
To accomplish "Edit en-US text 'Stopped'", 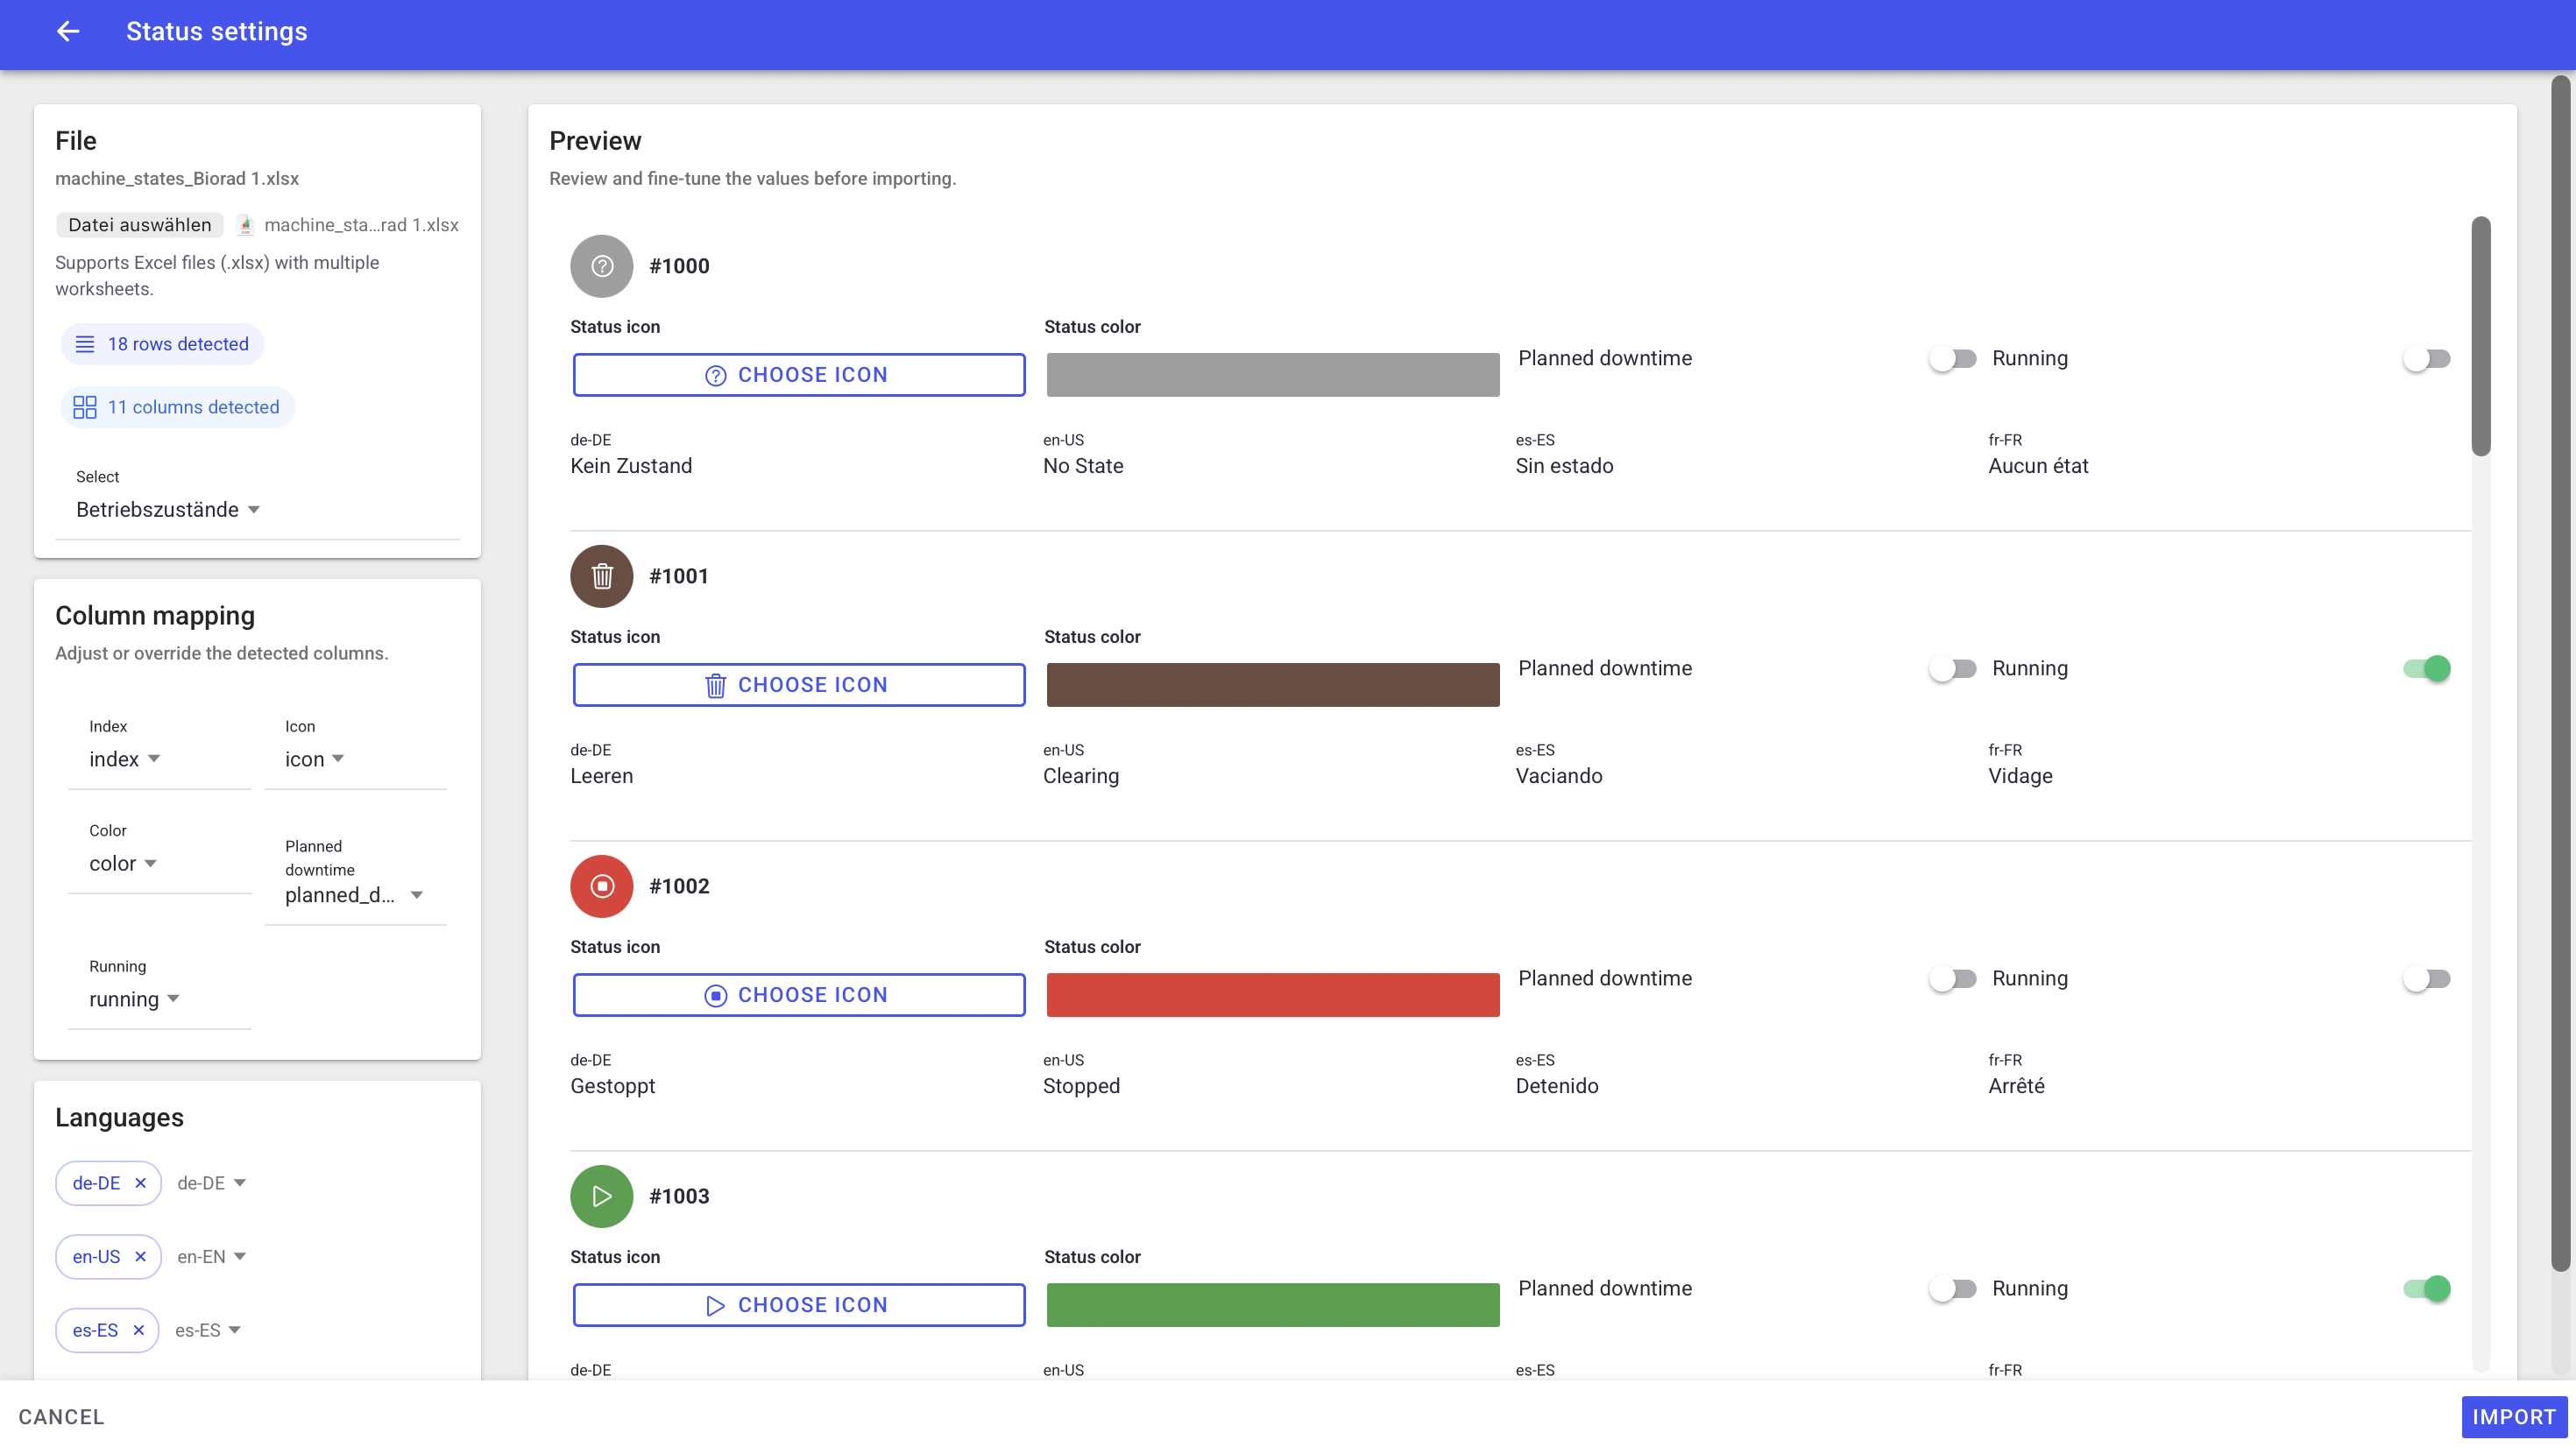I will 1081,1086.
